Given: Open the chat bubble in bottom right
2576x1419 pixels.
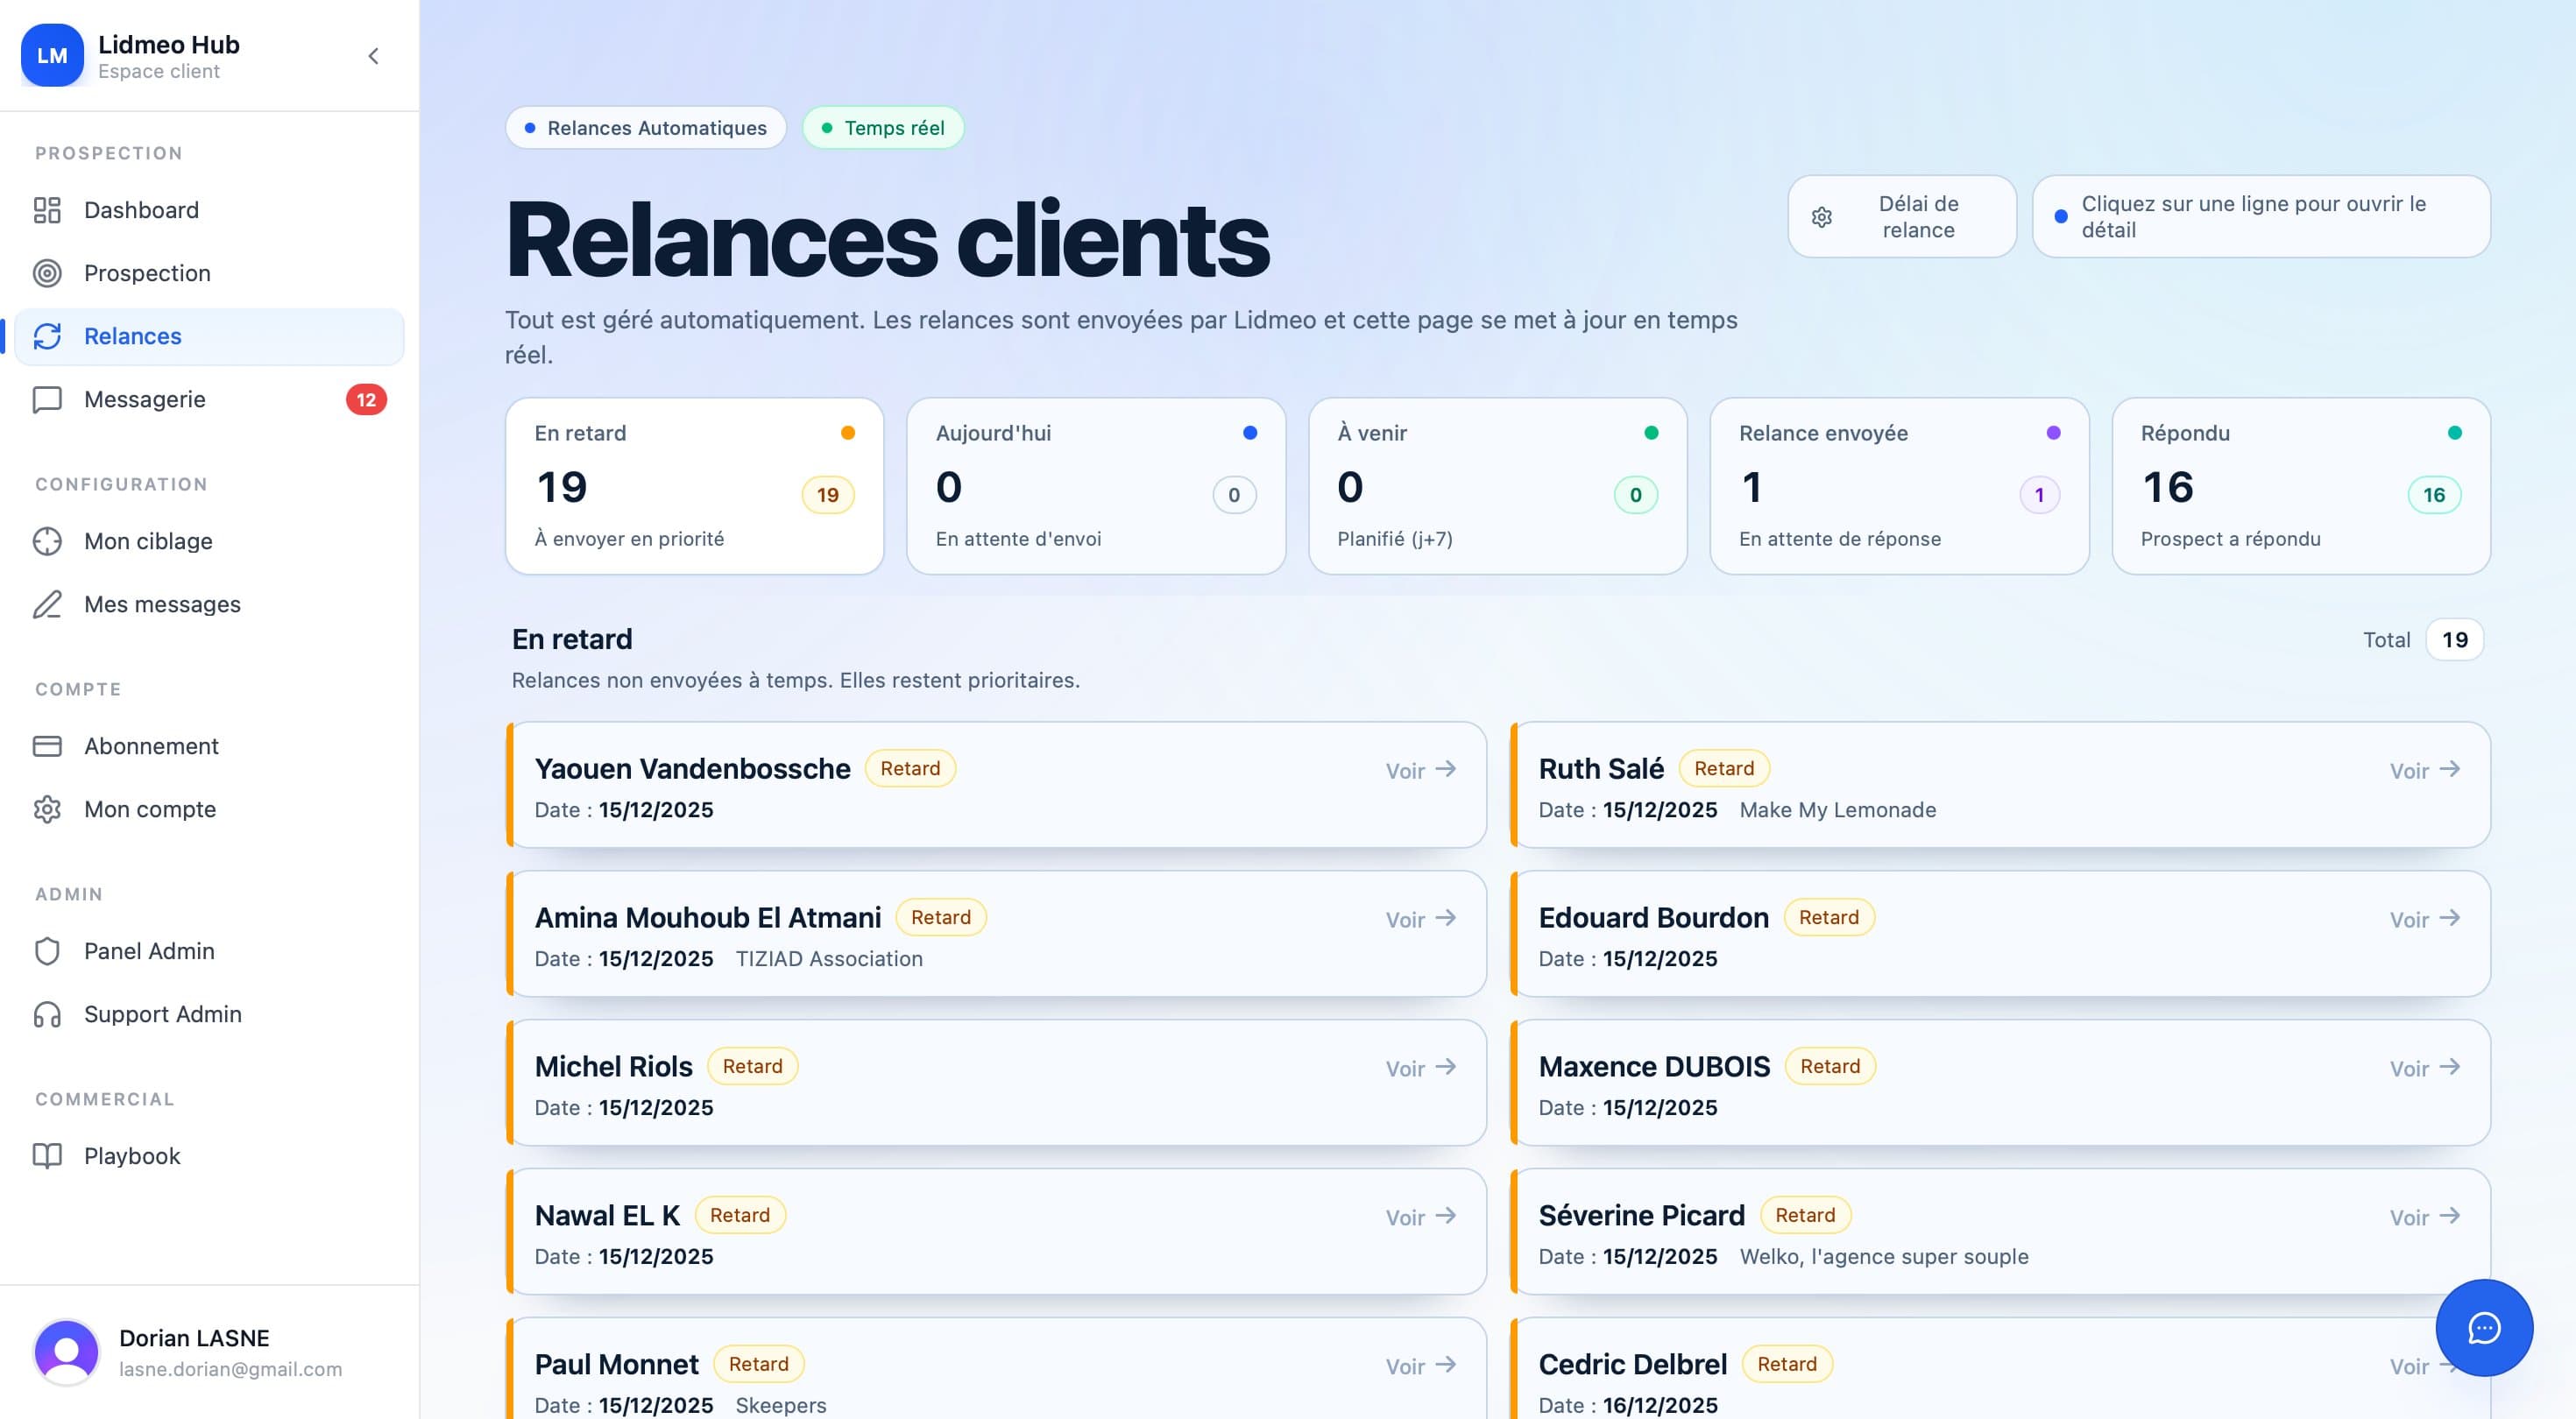Looking at the screenshot, I should (x=2485, y=1329).
